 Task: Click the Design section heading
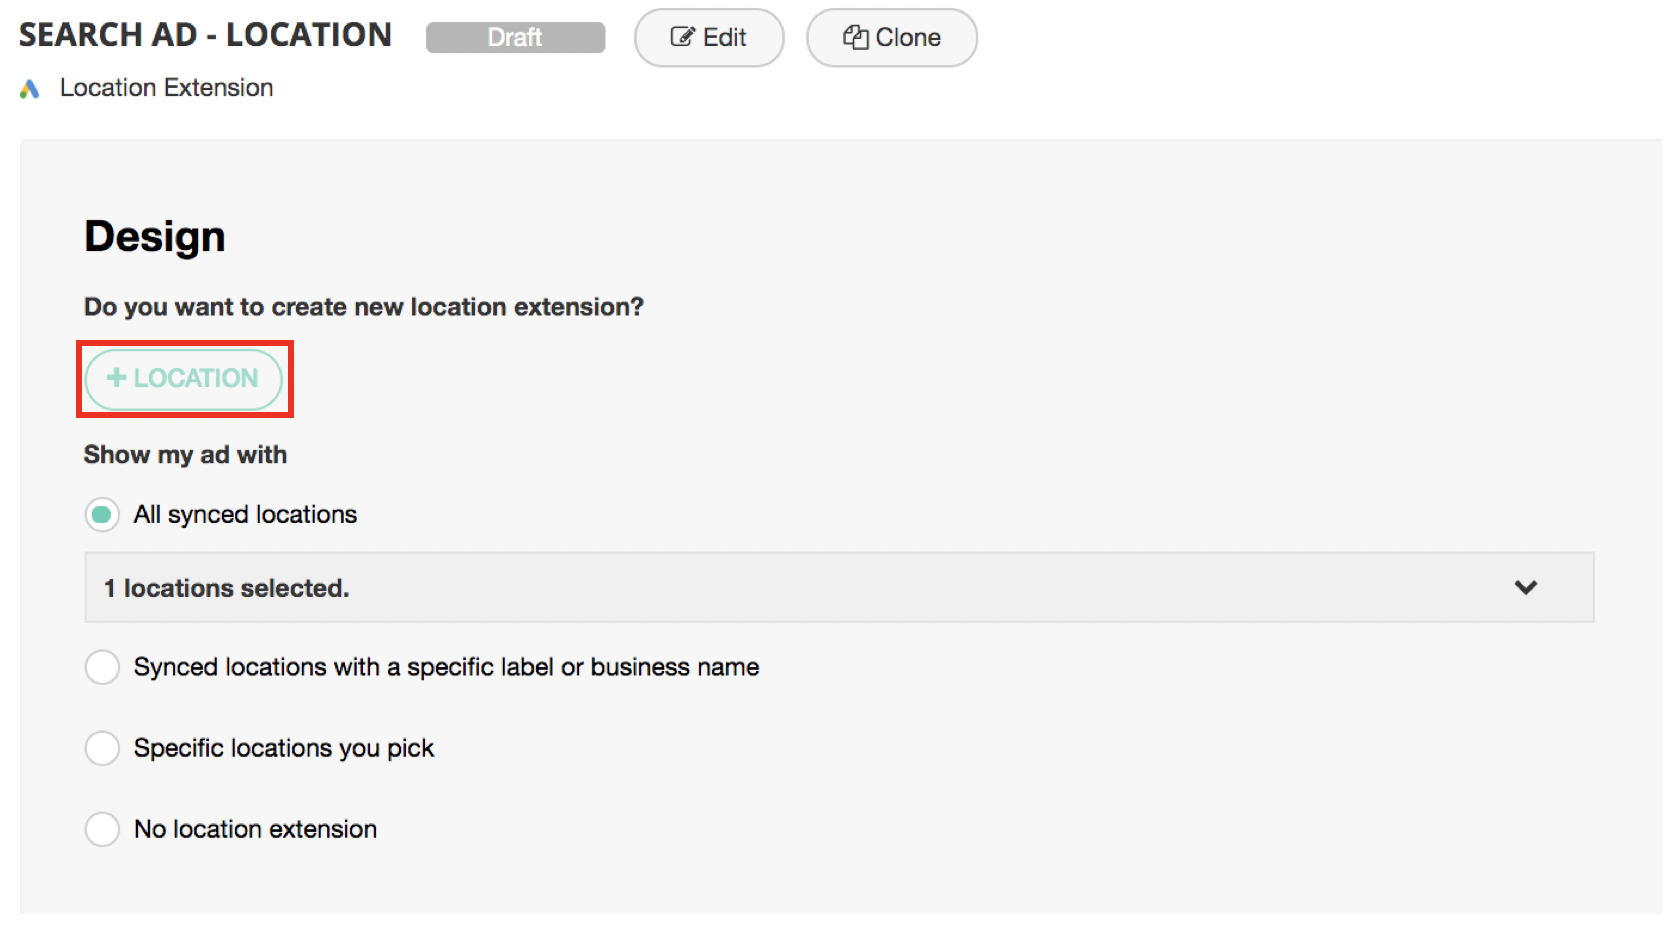(155, 237)
